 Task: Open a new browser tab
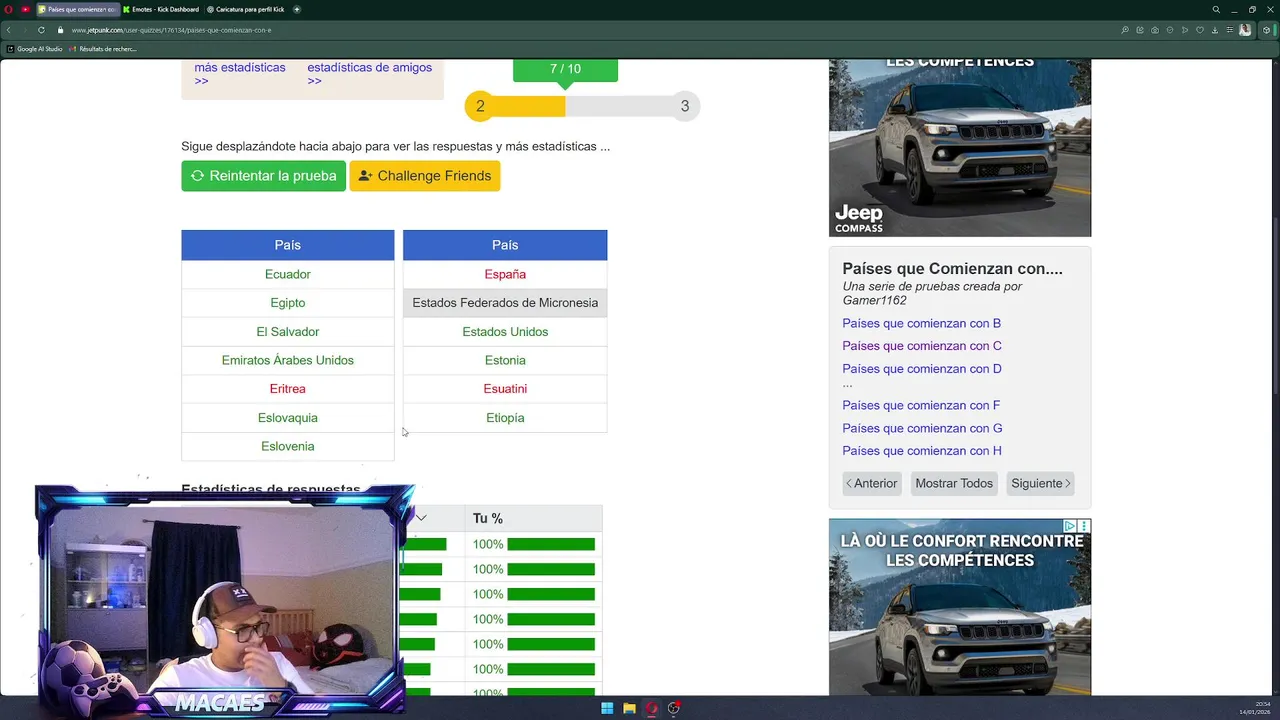click(x=297, y=9)
